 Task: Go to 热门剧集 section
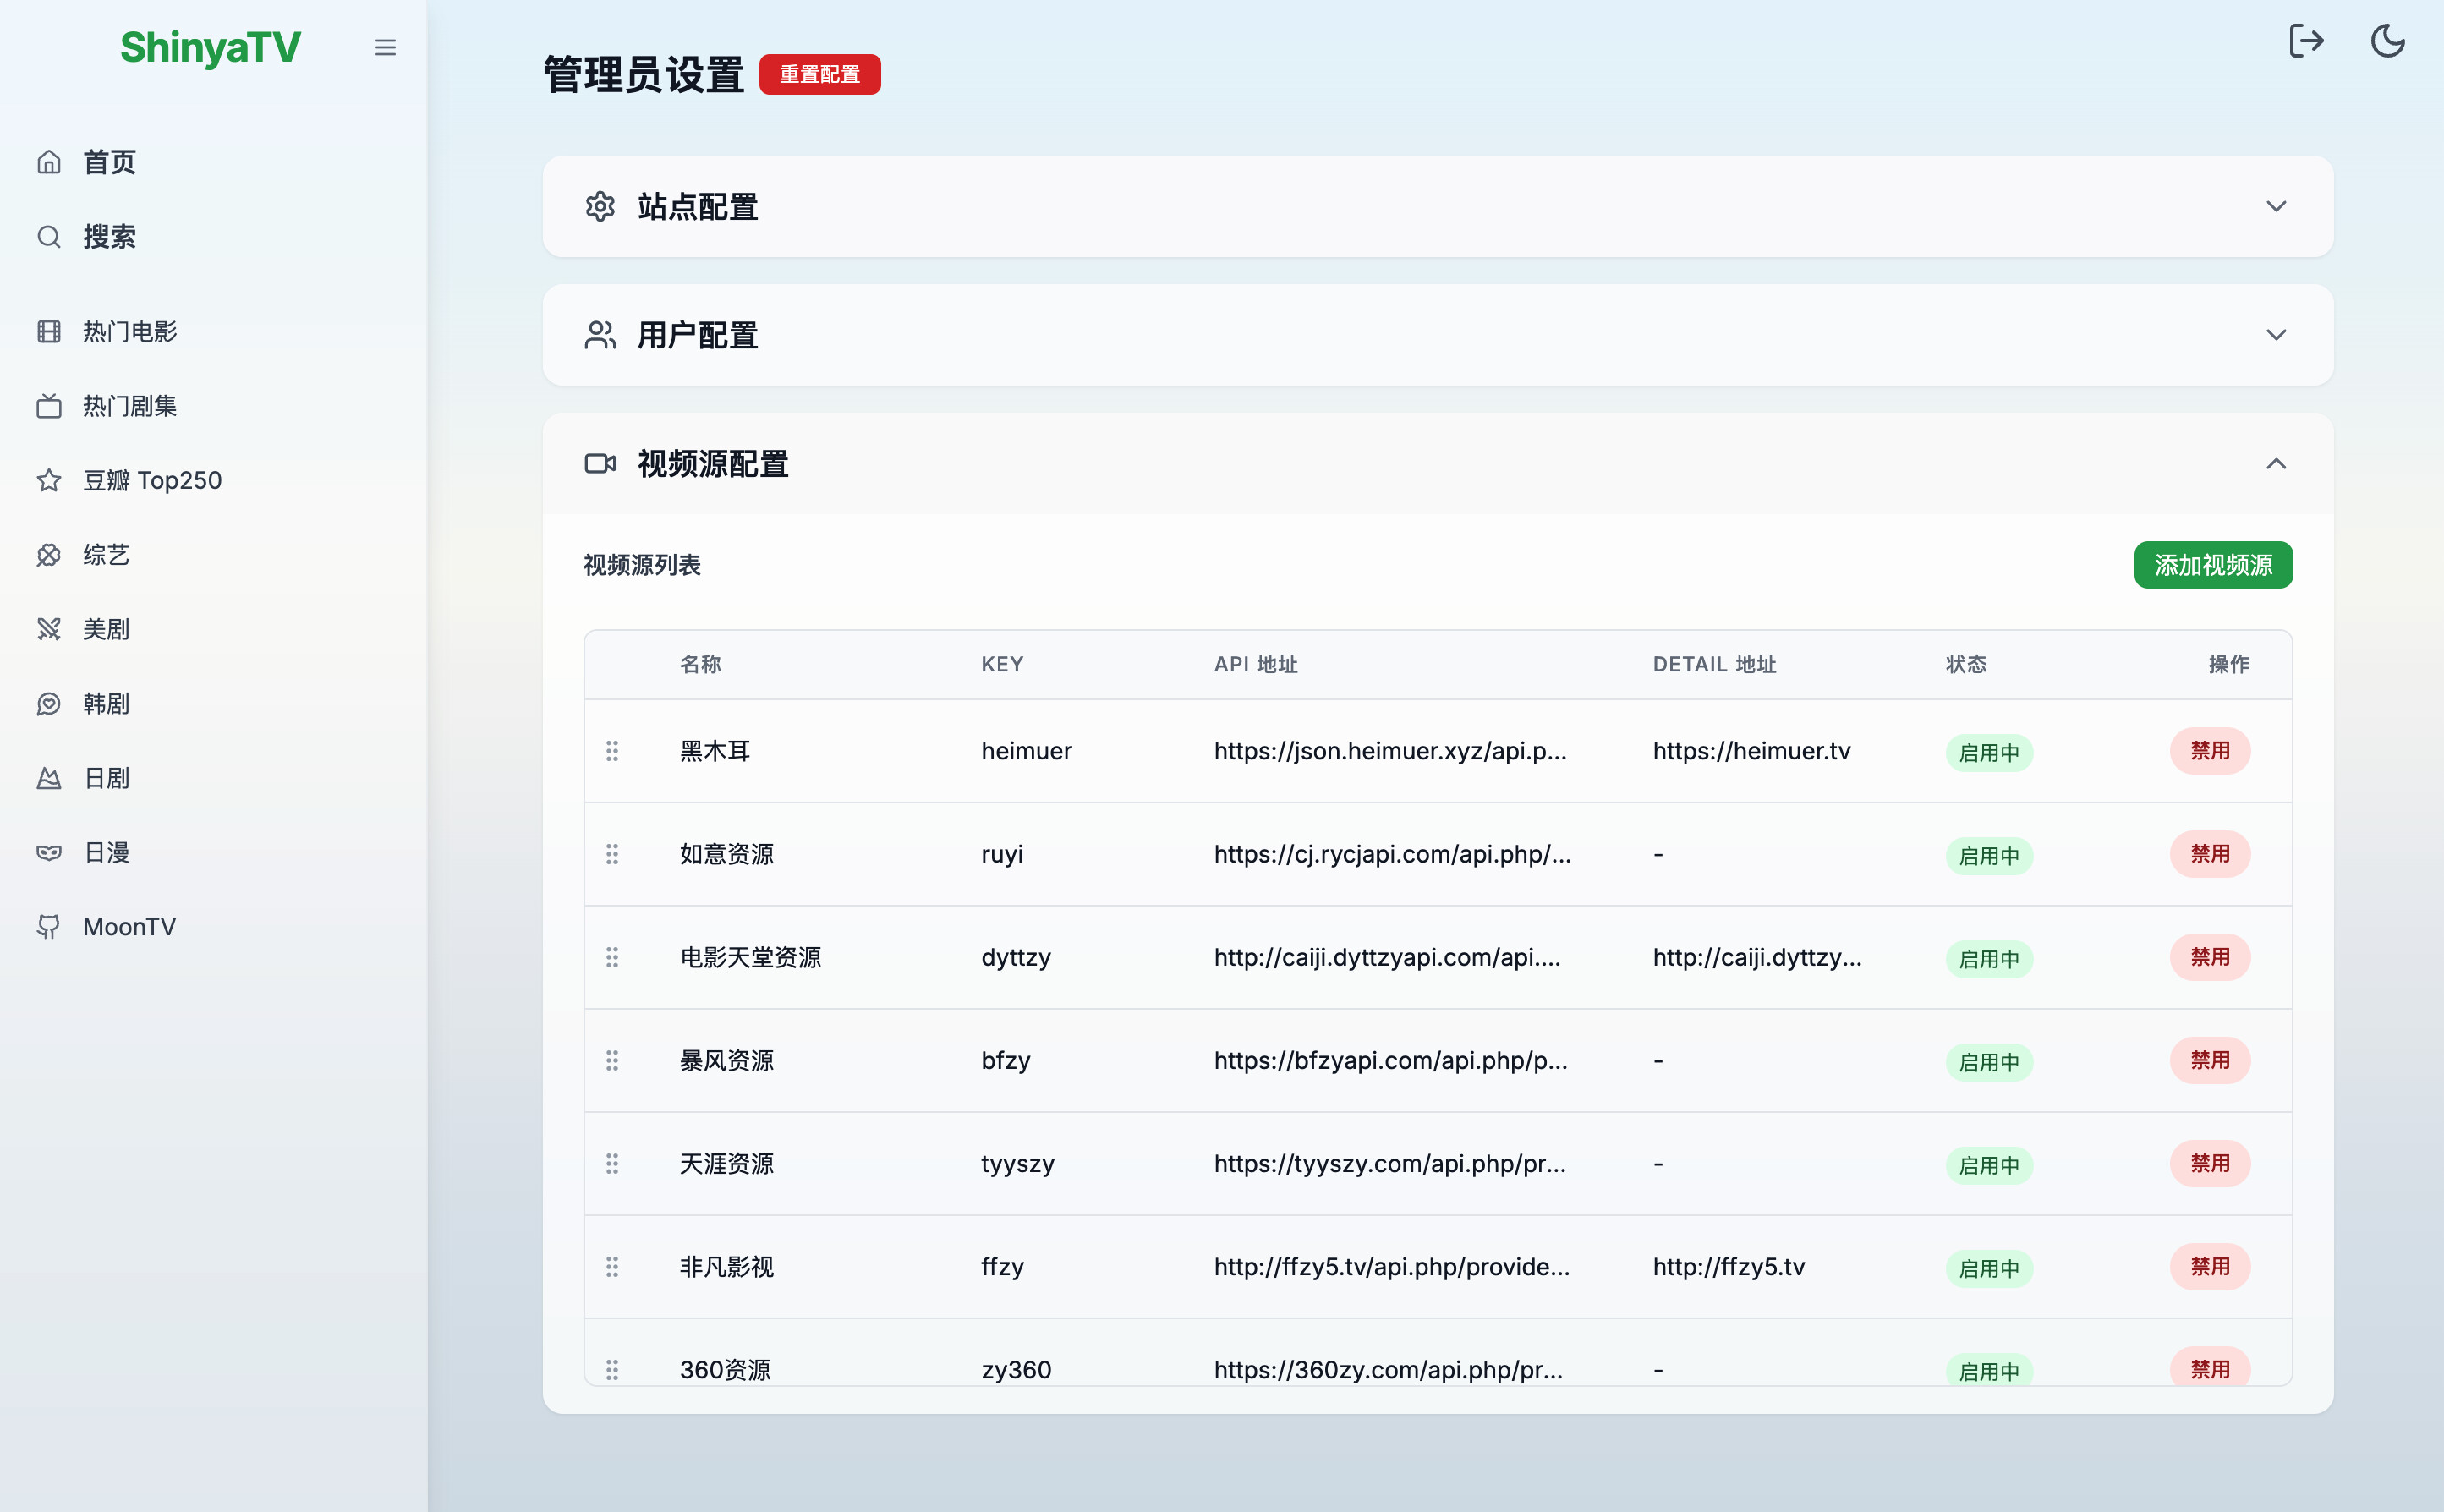click(213, 406)
